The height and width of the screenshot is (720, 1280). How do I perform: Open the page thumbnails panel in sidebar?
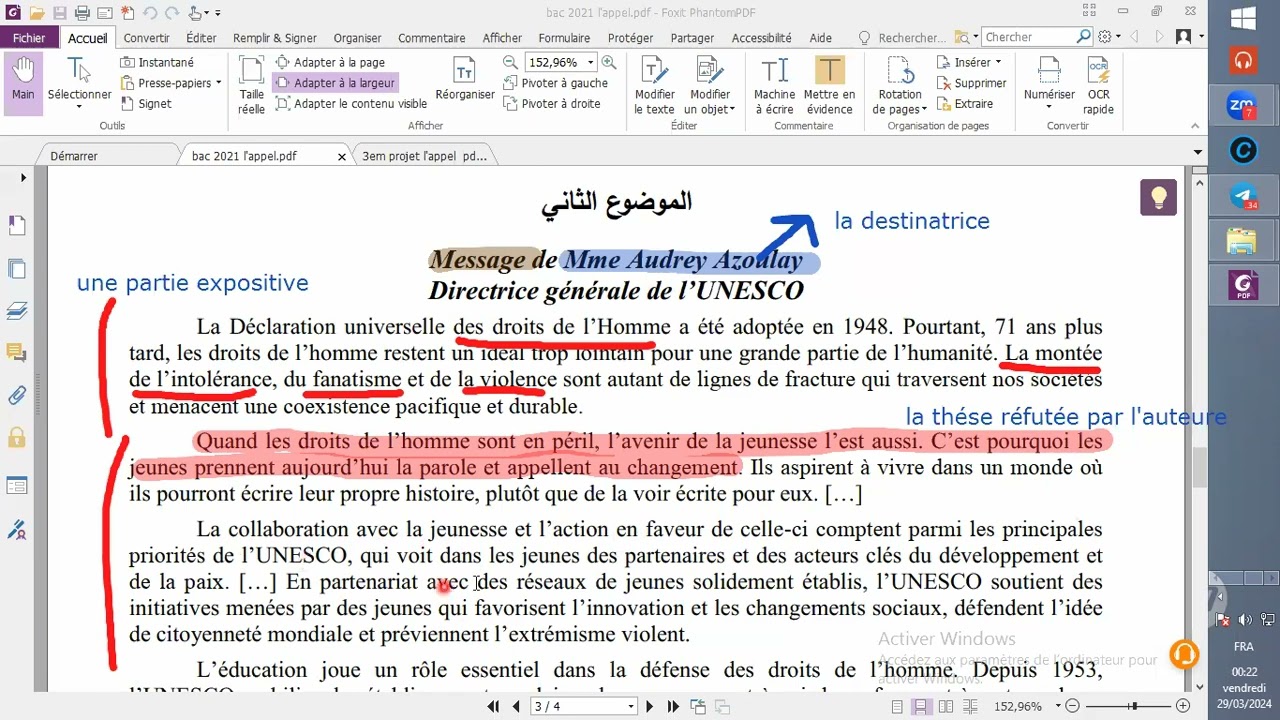tap(16, 227)
